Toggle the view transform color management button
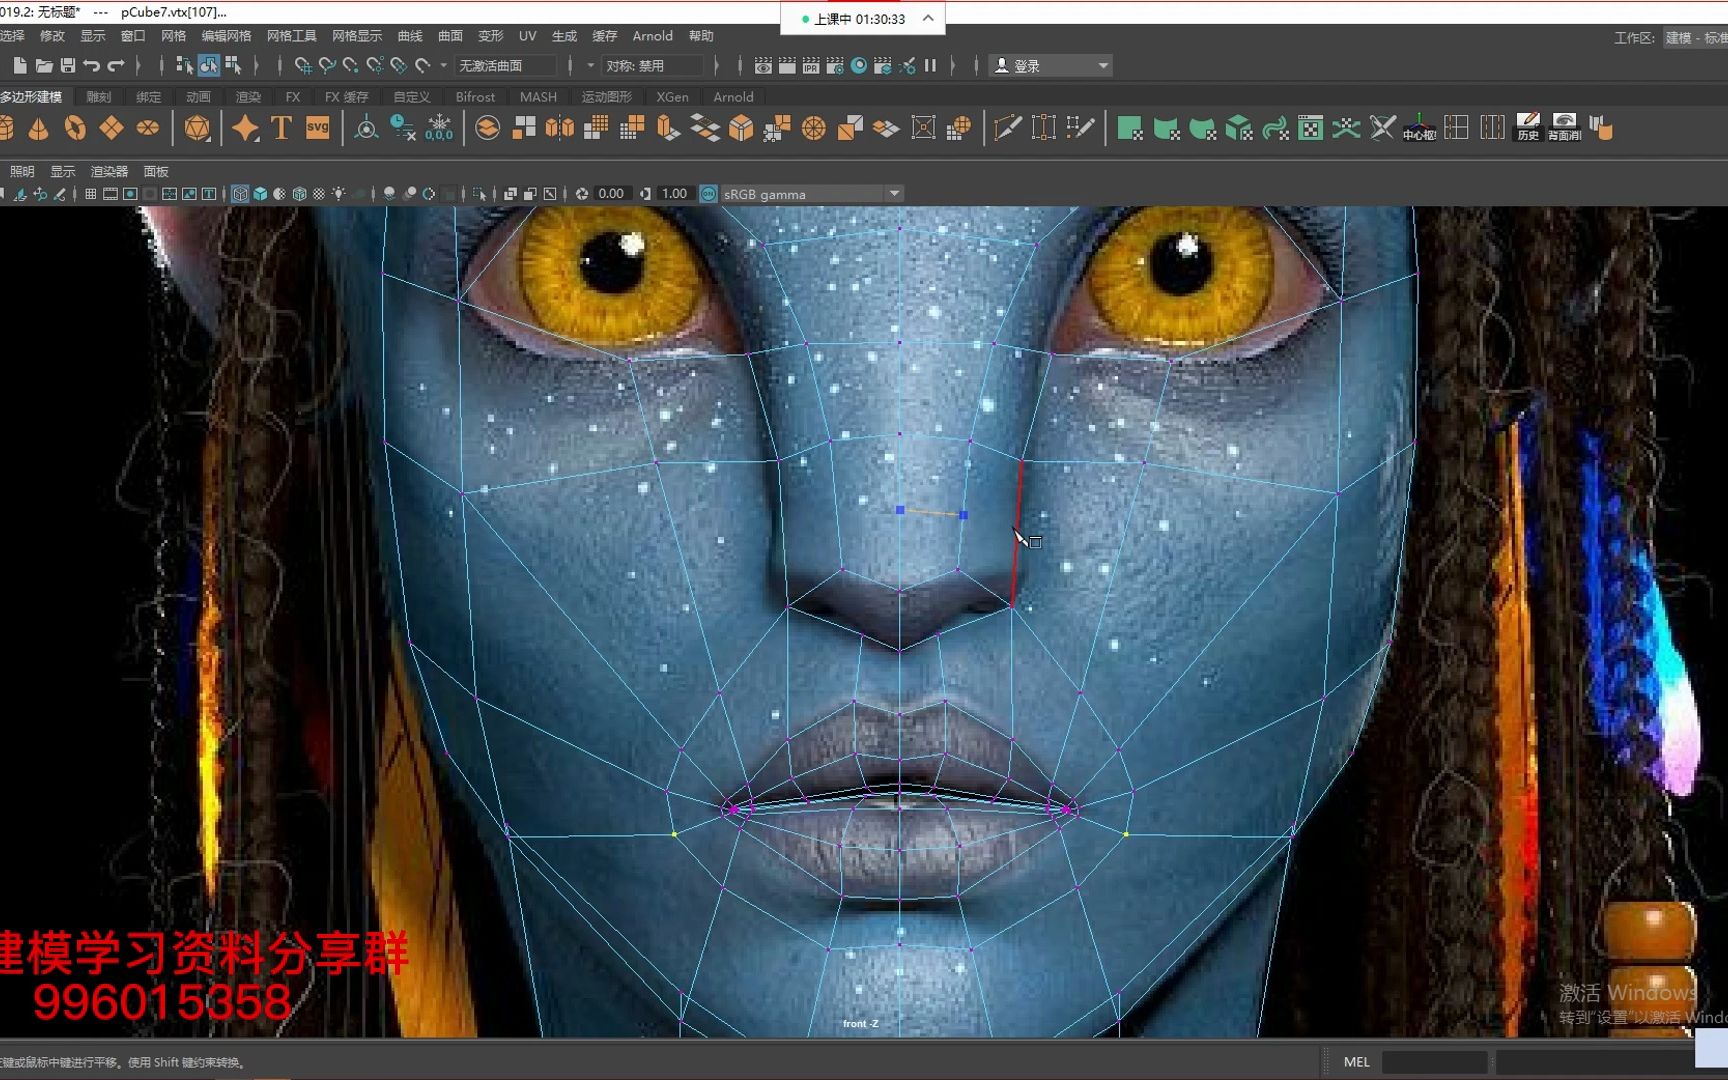1728x1080 pixels. [x=709, y=194]
